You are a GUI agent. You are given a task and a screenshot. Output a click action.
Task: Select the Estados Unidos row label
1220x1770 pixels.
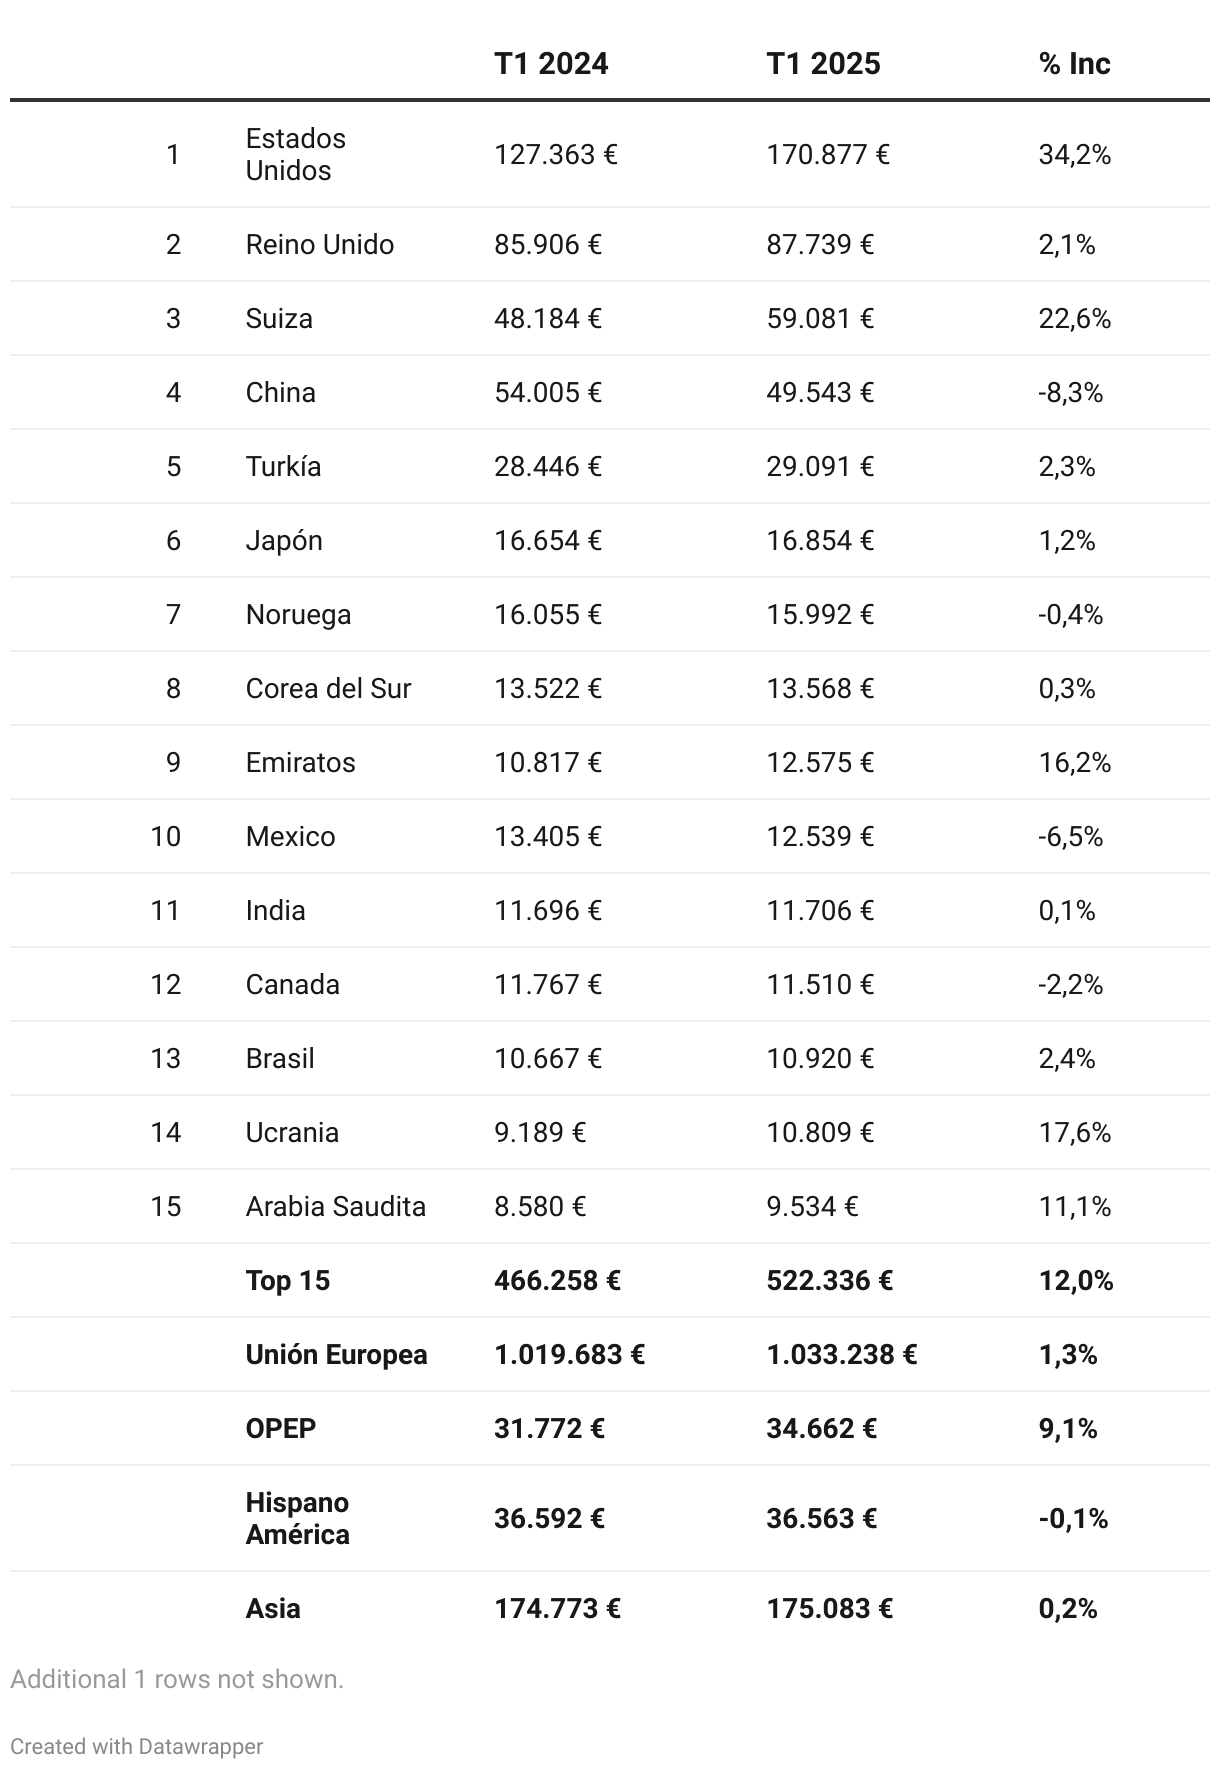pyautogui.click(x=295, y=154)
